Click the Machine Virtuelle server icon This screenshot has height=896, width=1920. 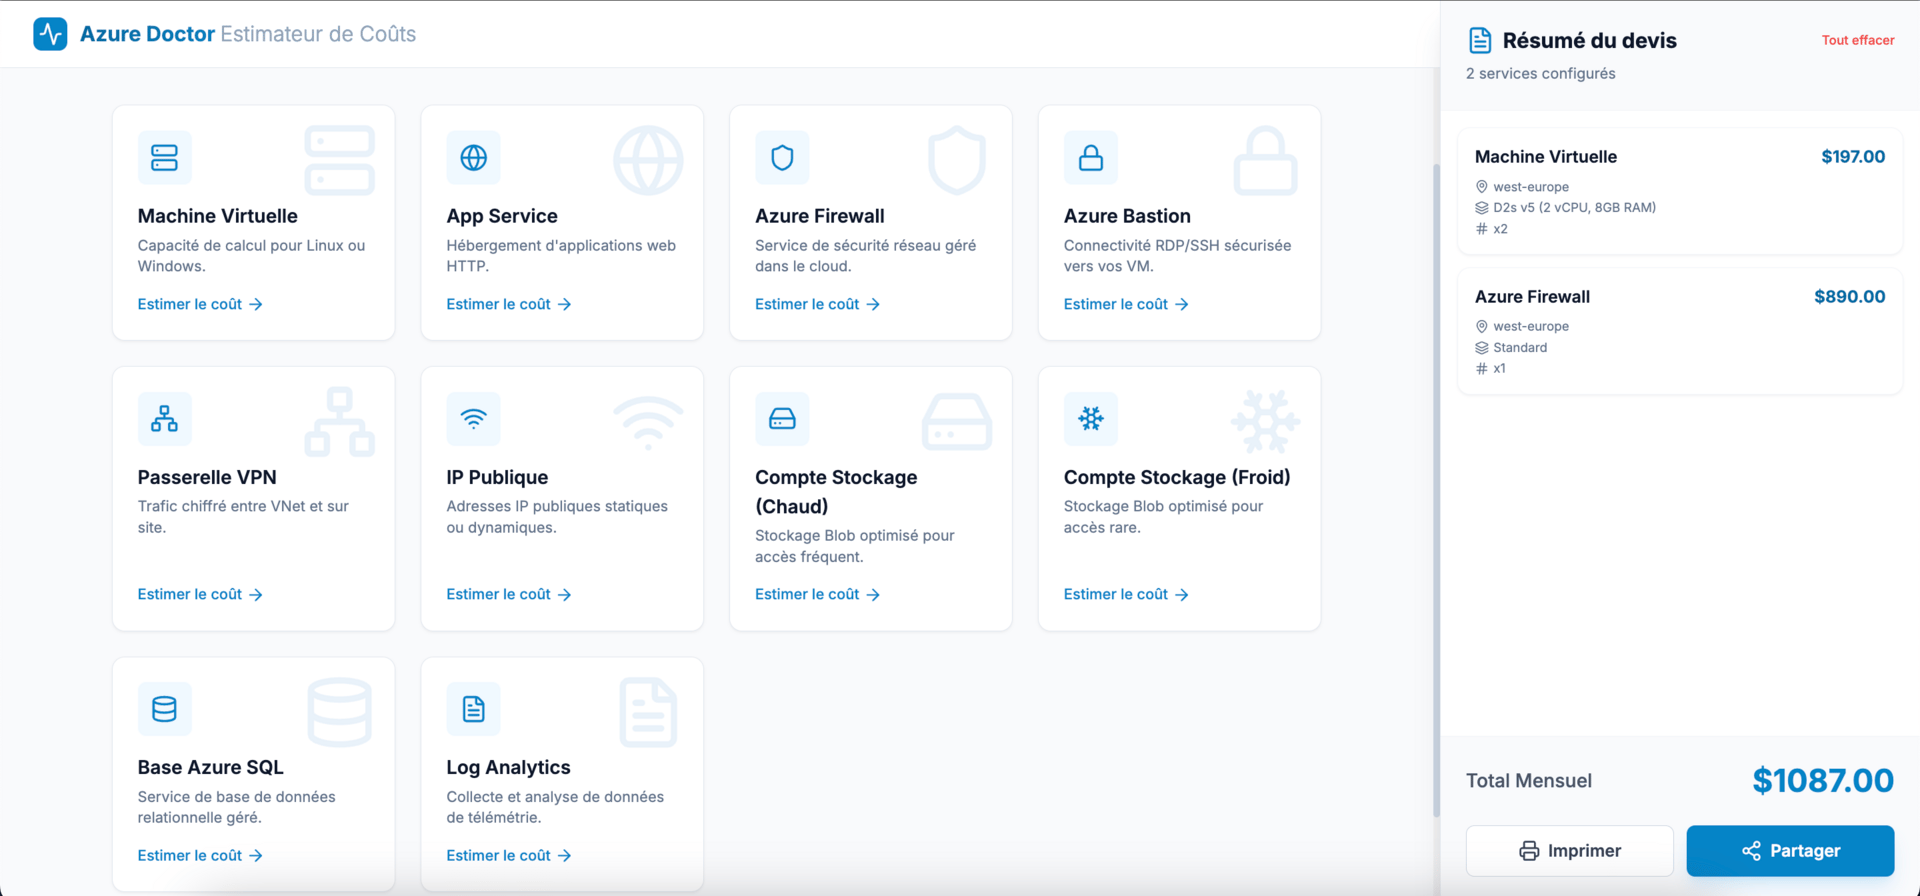point(164,158)
